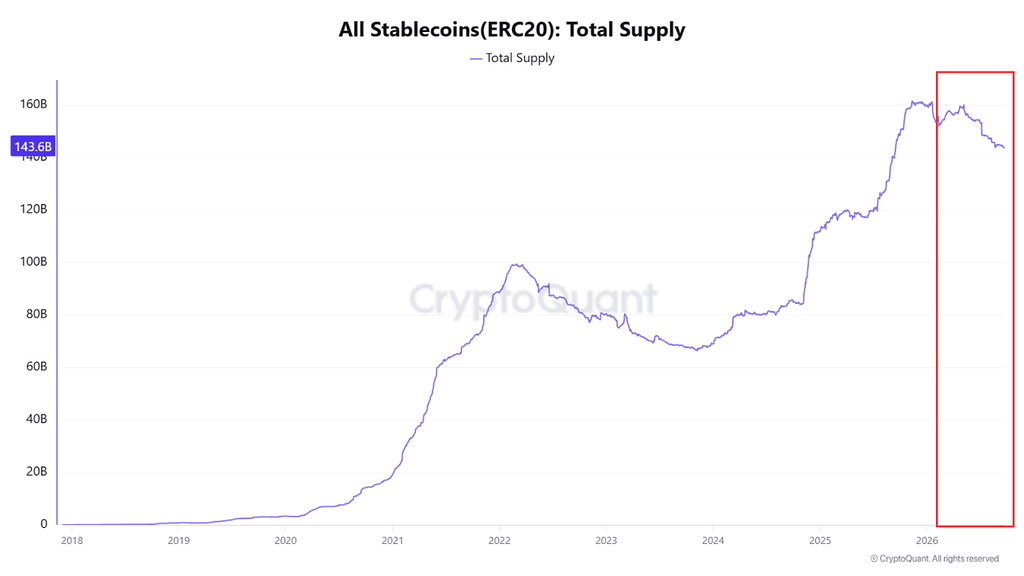The height and width of the screenshot is (576, 1024).
Task: Click the CryptoQuant All rights reserved notice
Action: 935,558
